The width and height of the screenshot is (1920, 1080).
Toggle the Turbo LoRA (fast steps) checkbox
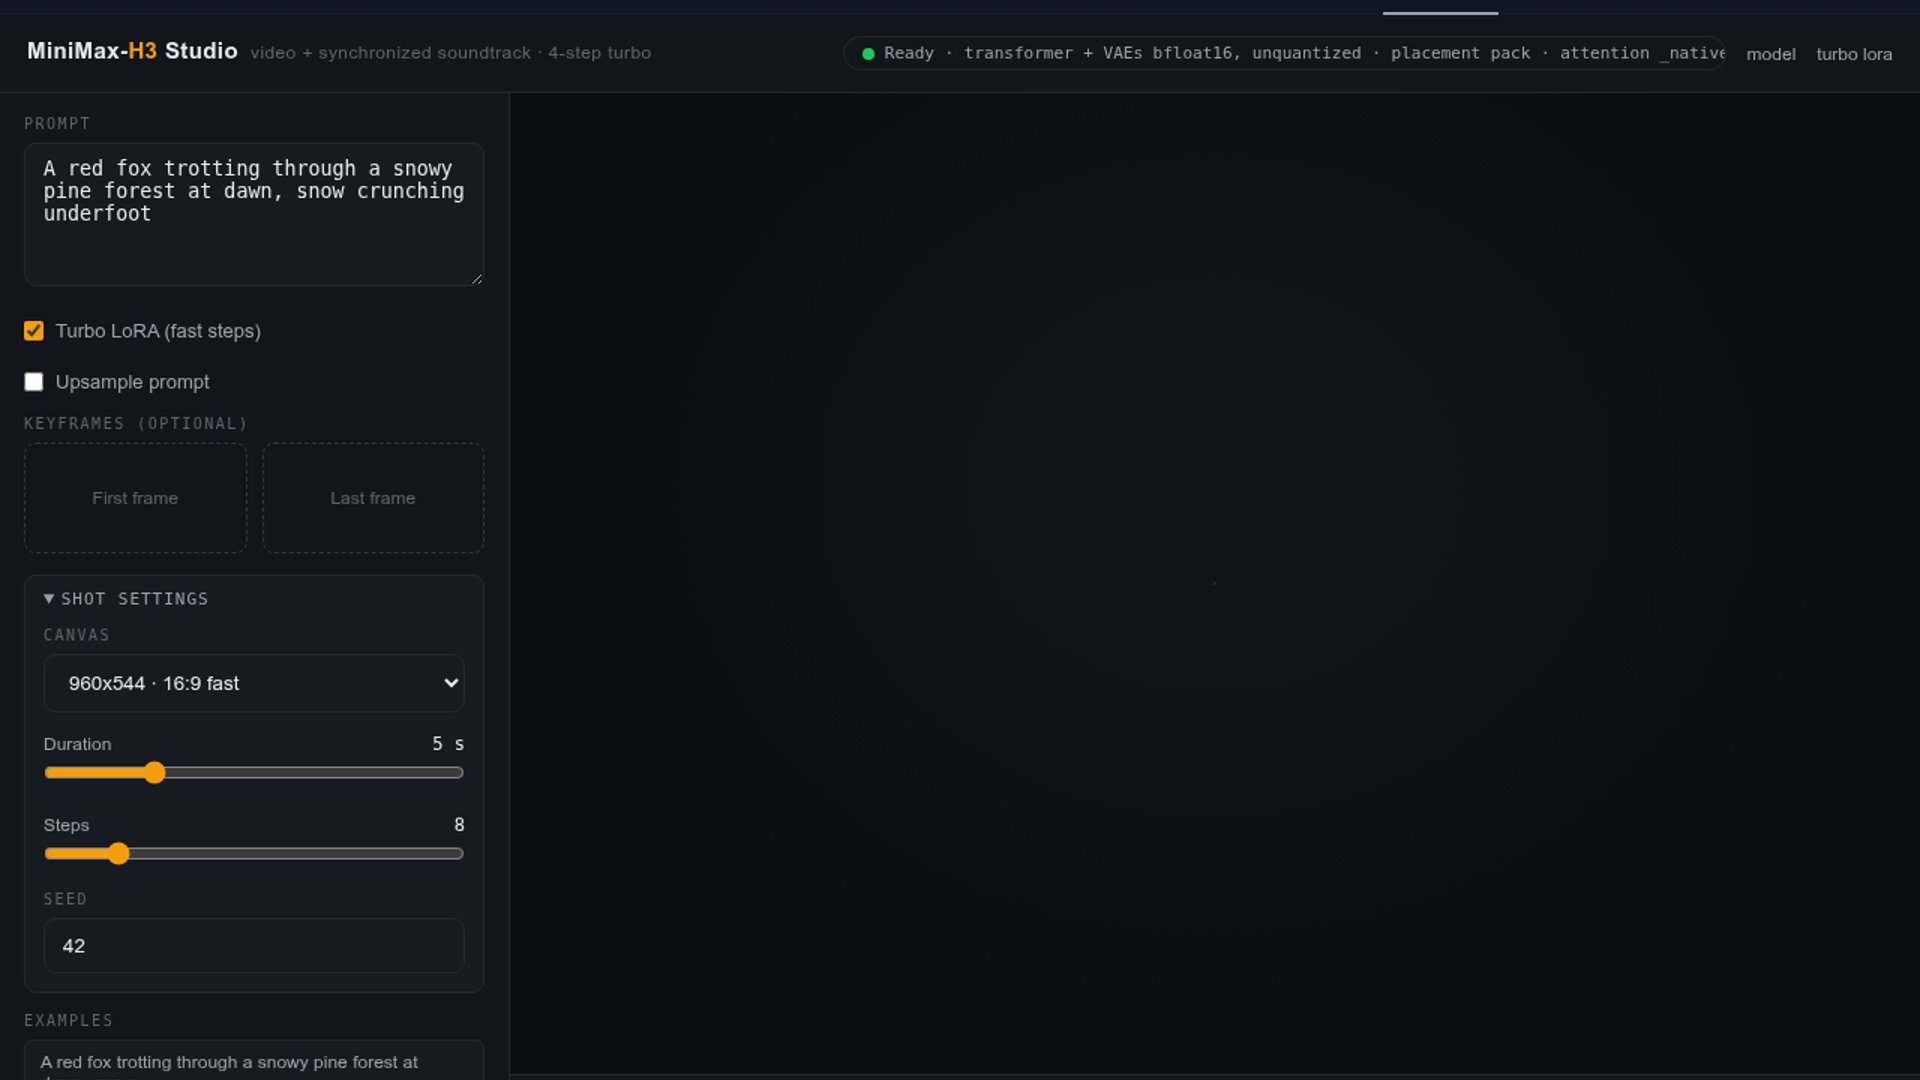34,331
